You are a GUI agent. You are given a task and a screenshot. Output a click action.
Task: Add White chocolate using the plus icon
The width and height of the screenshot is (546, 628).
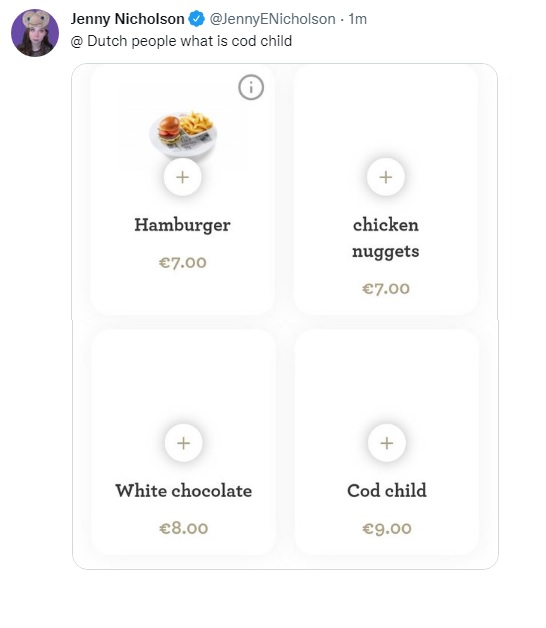[x=183, y=443]
